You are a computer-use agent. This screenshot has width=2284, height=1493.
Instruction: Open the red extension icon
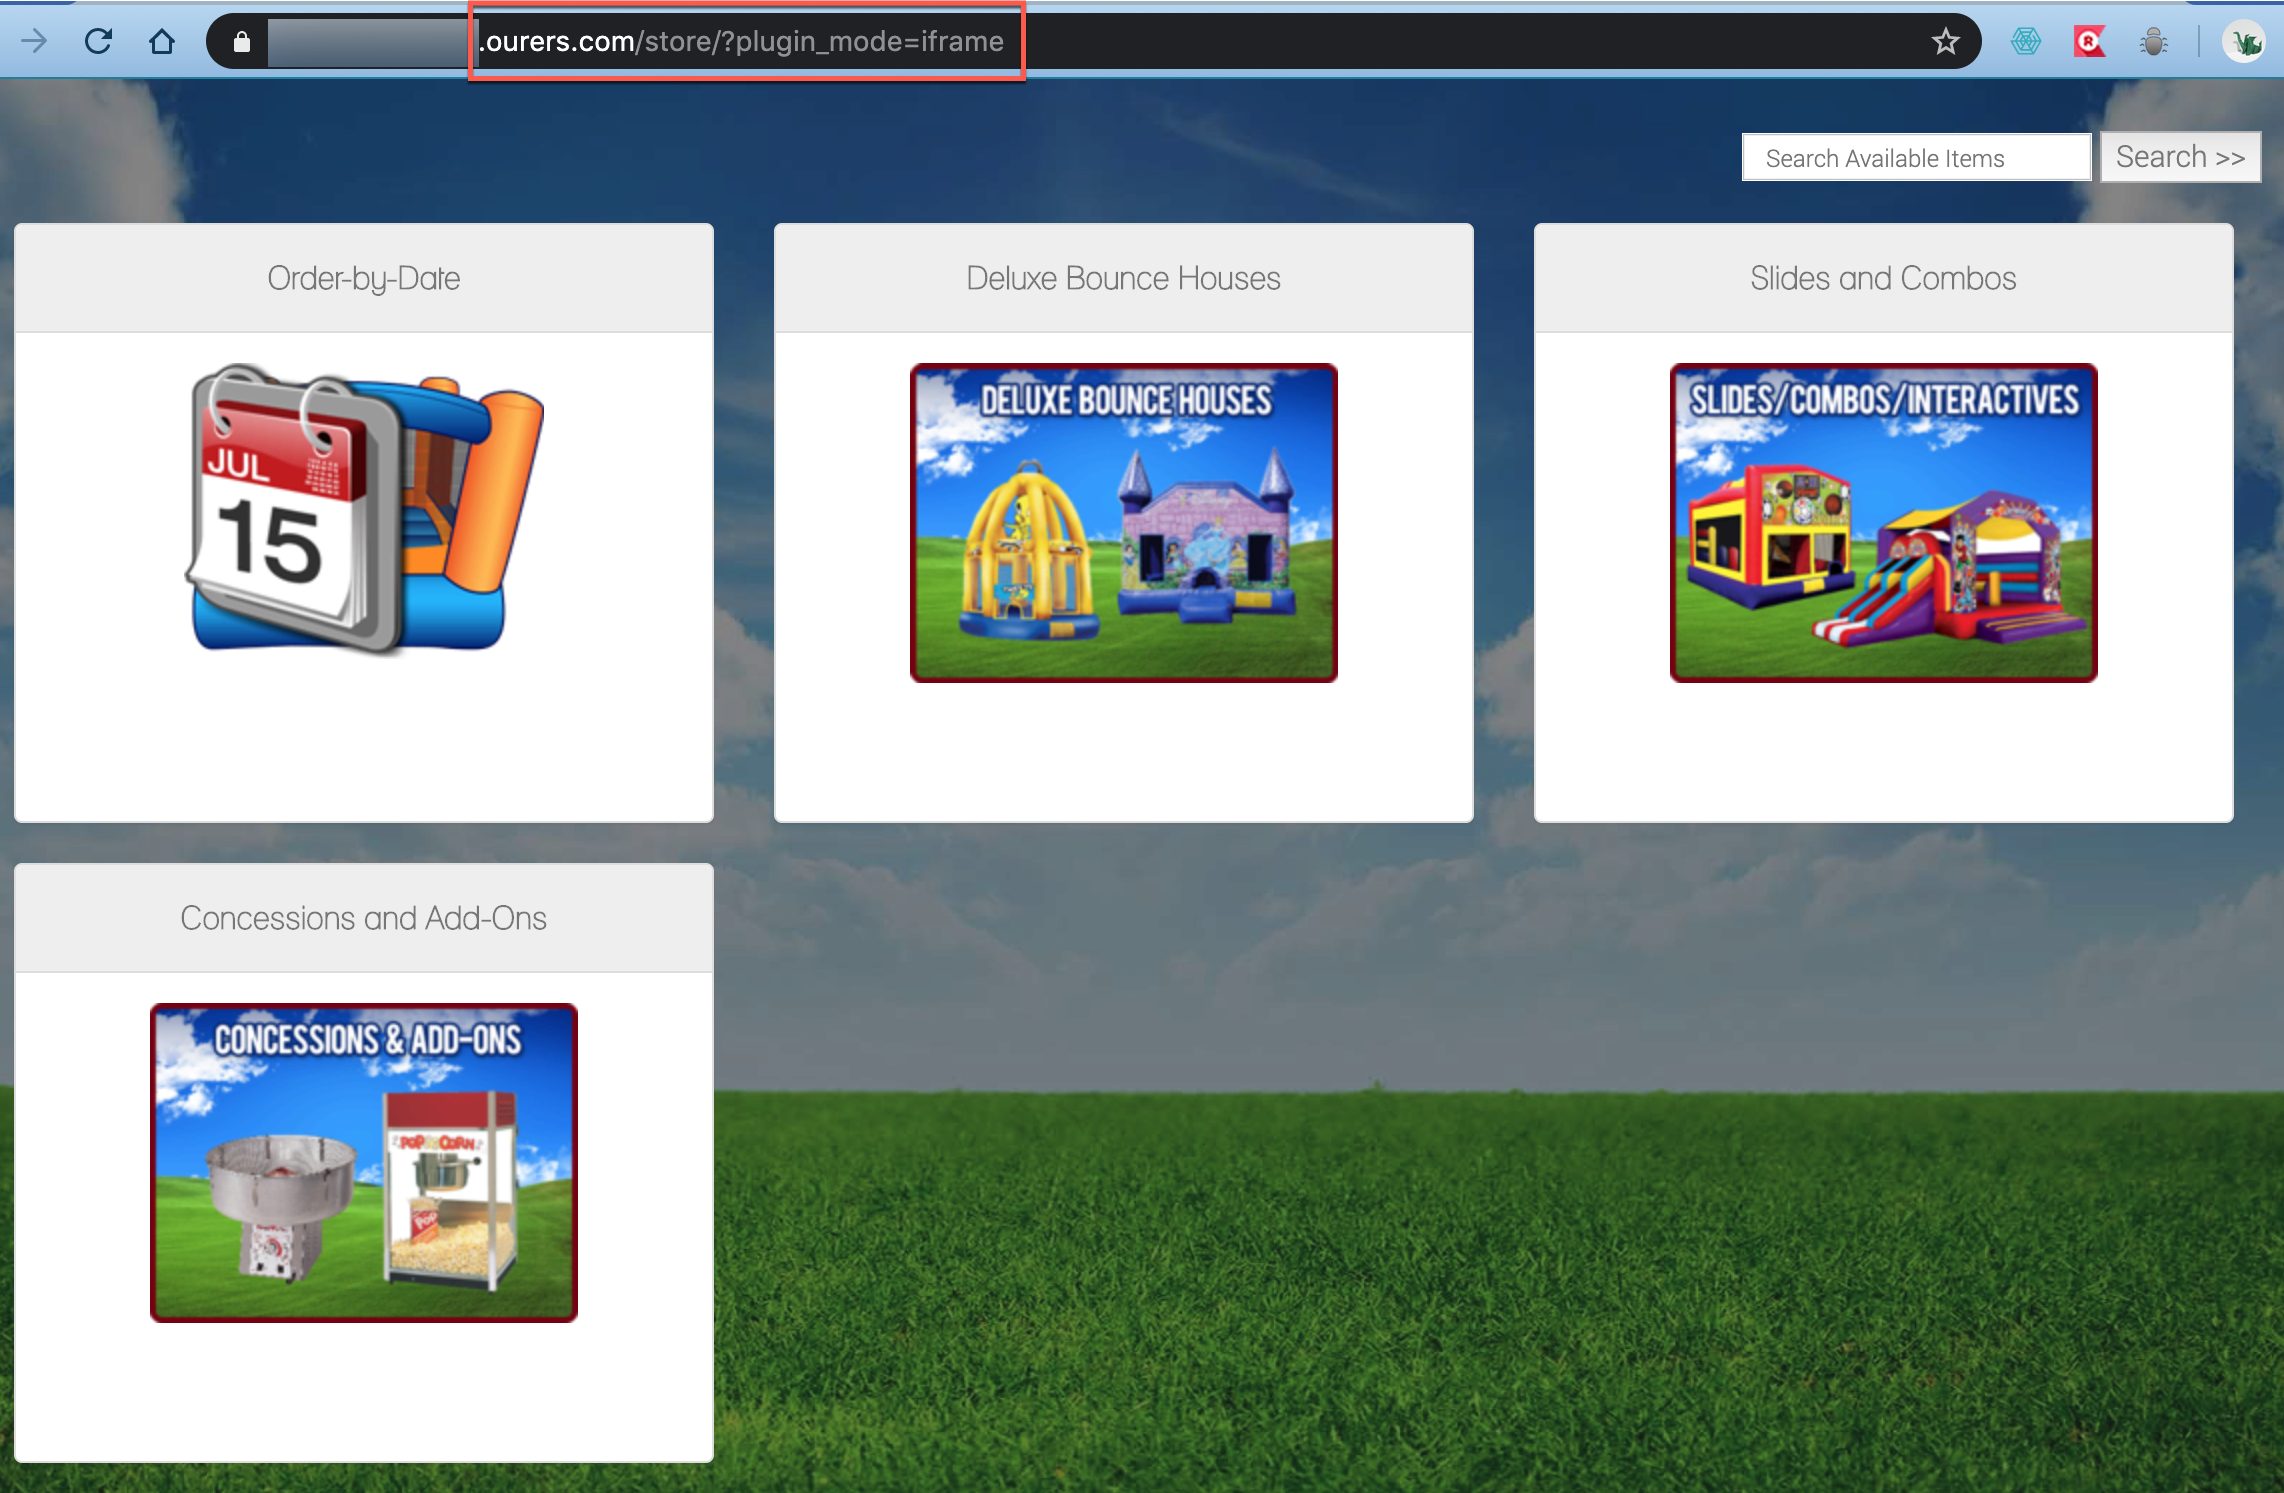2089,42
